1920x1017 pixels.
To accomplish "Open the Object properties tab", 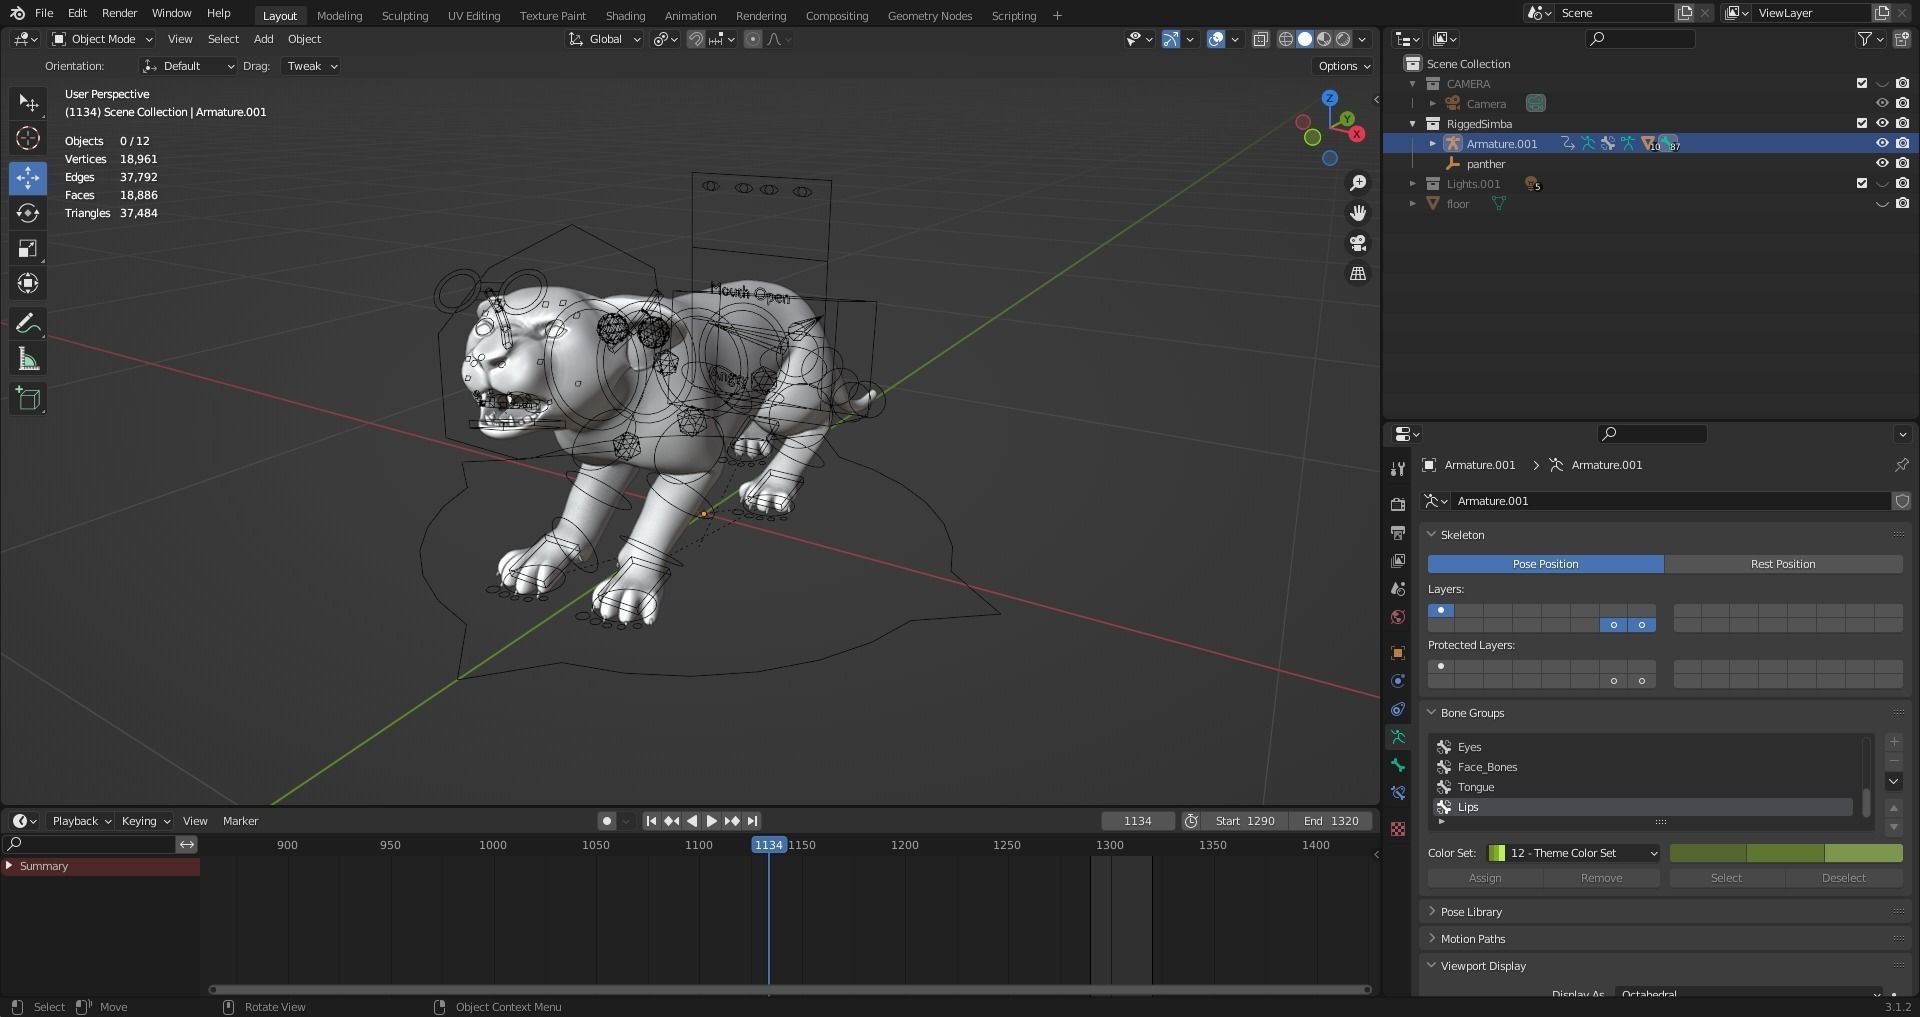I will click(1398, 652).
